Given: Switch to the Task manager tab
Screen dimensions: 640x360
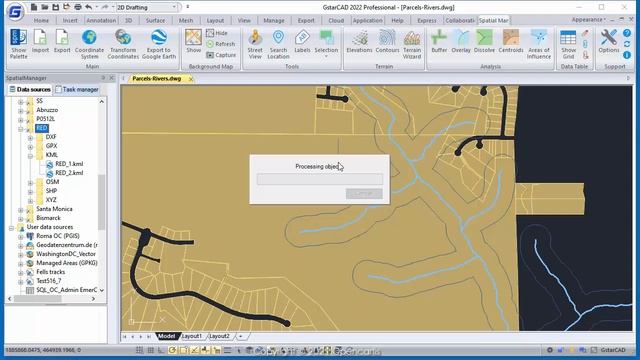Looking at the screenshot, I should pyautogui.click(x=77, y=89).
